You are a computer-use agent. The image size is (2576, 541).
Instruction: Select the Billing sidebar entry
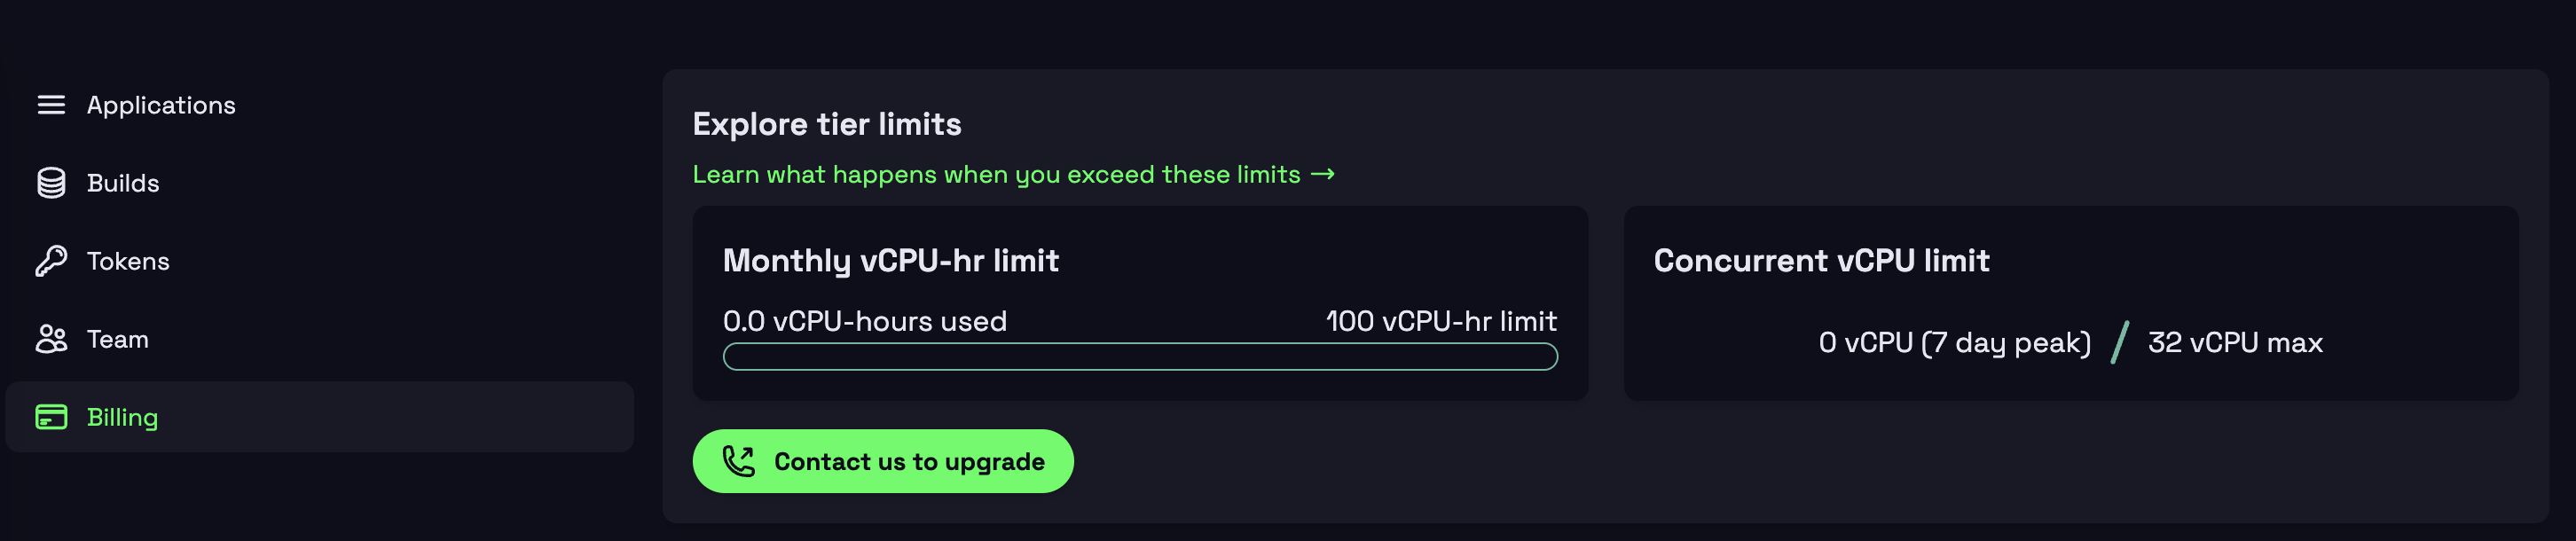point(320,417)
